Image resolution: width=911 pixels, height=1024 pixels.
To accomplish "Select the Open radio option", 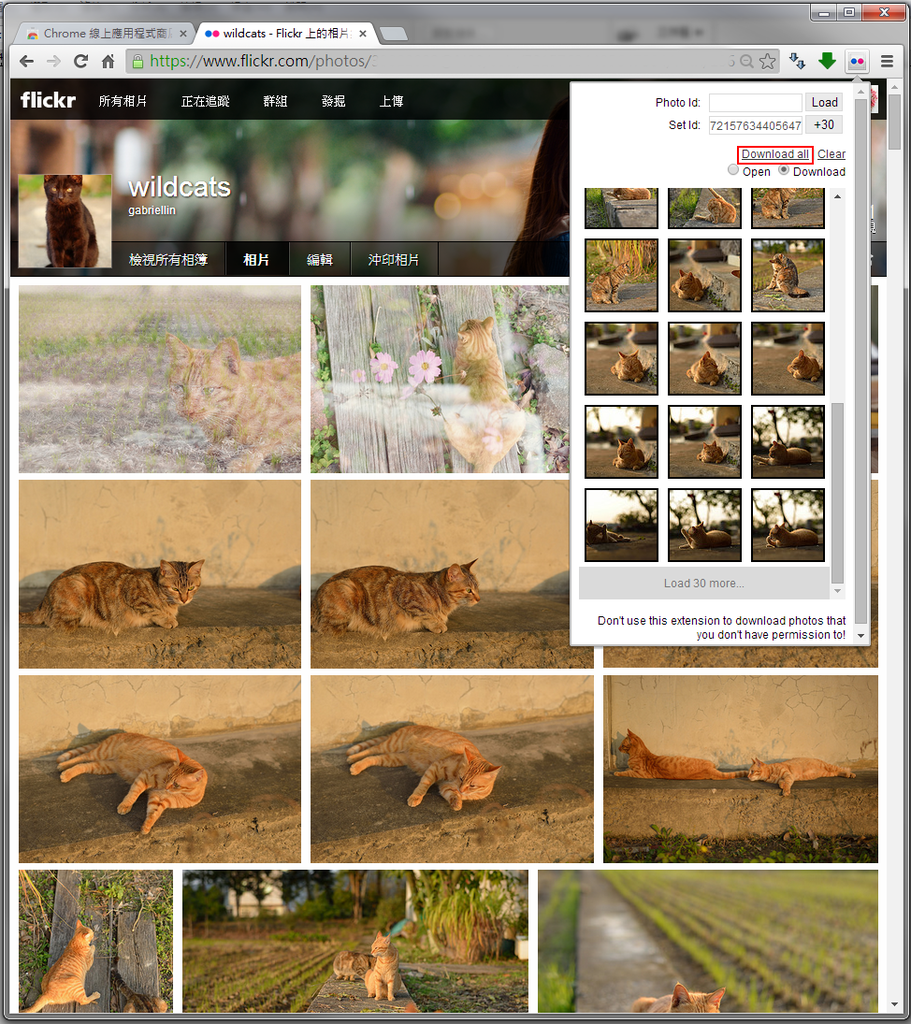I will point(733,170).
